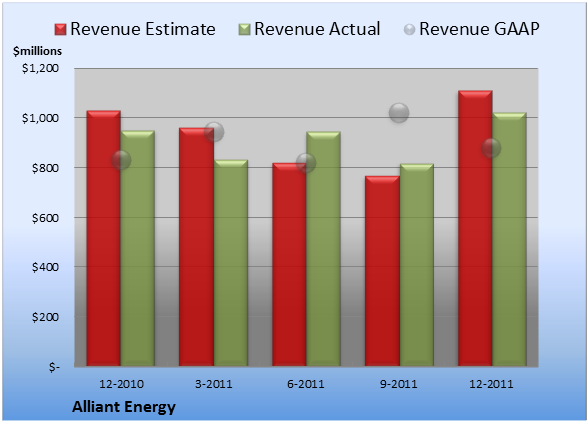
Task: Click the green Revenue Actual legend swatch
Action: [244, 29]
